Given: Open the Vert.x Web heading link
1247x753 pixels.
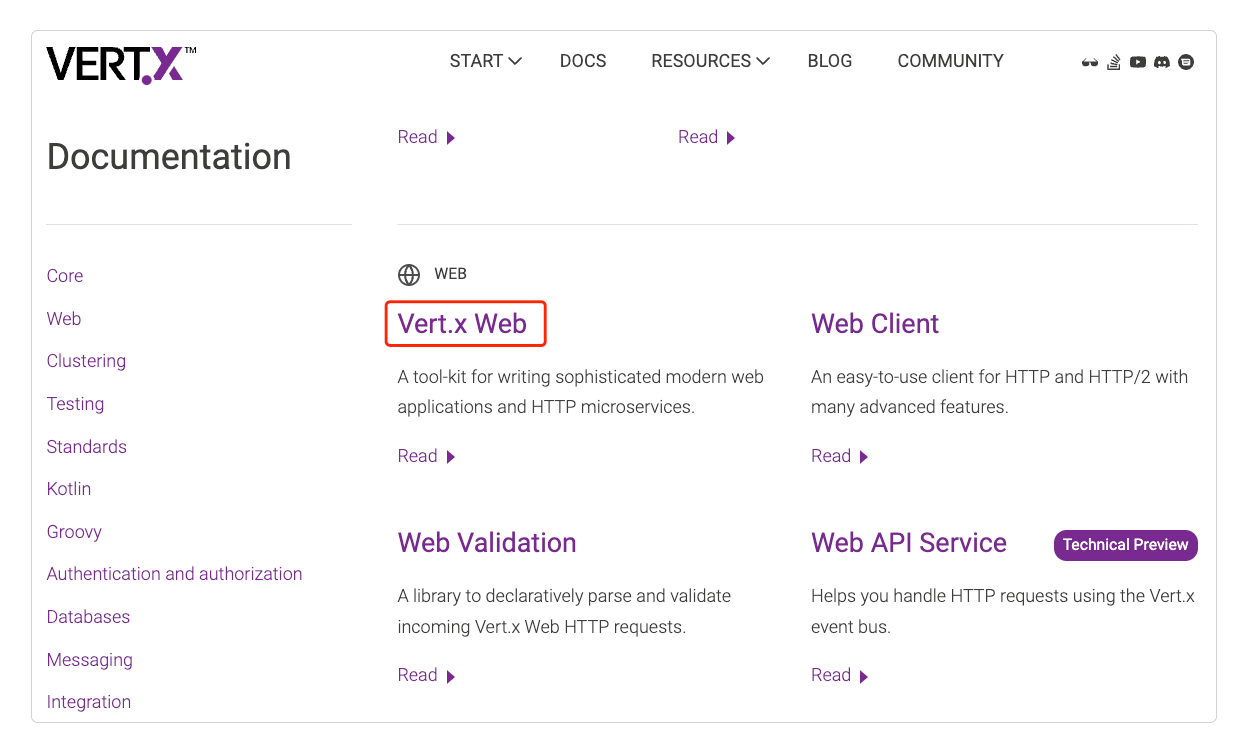Looking at the screenshot, I should pyautogui.click(x=462, y=324).
